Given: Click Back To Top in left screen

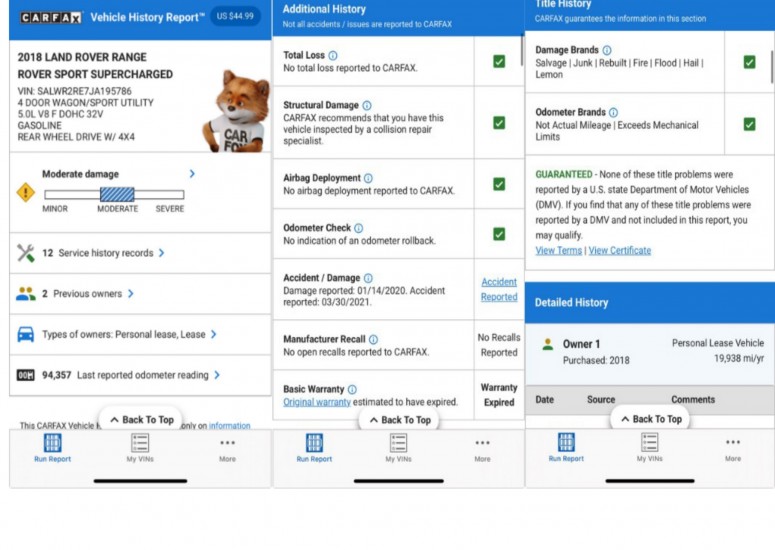Looking at the screenshot, I should pyautogui.click(x=141, y=420).
